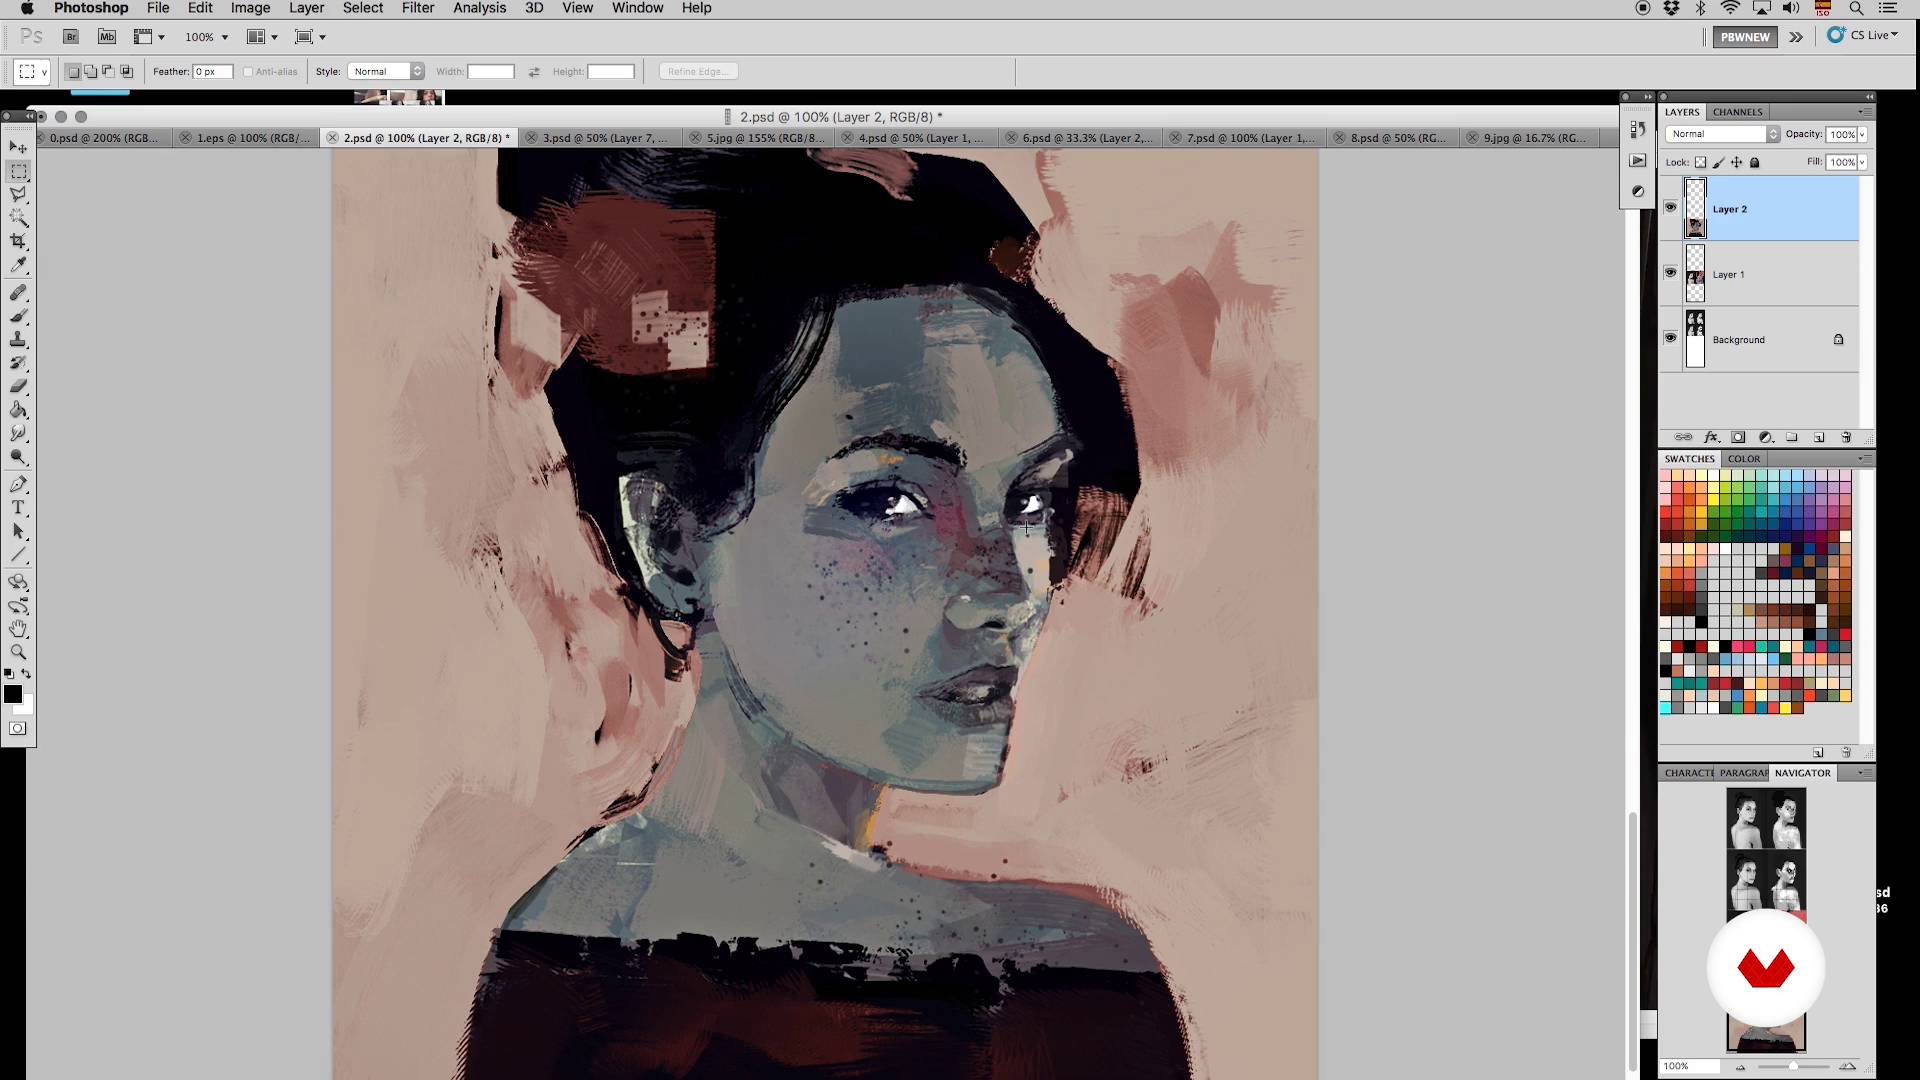The width and height of the screenshot is (1920, 1080).
Task: Expand the layer Opacity slider arrow
Action: click(x=1862, y=134)
